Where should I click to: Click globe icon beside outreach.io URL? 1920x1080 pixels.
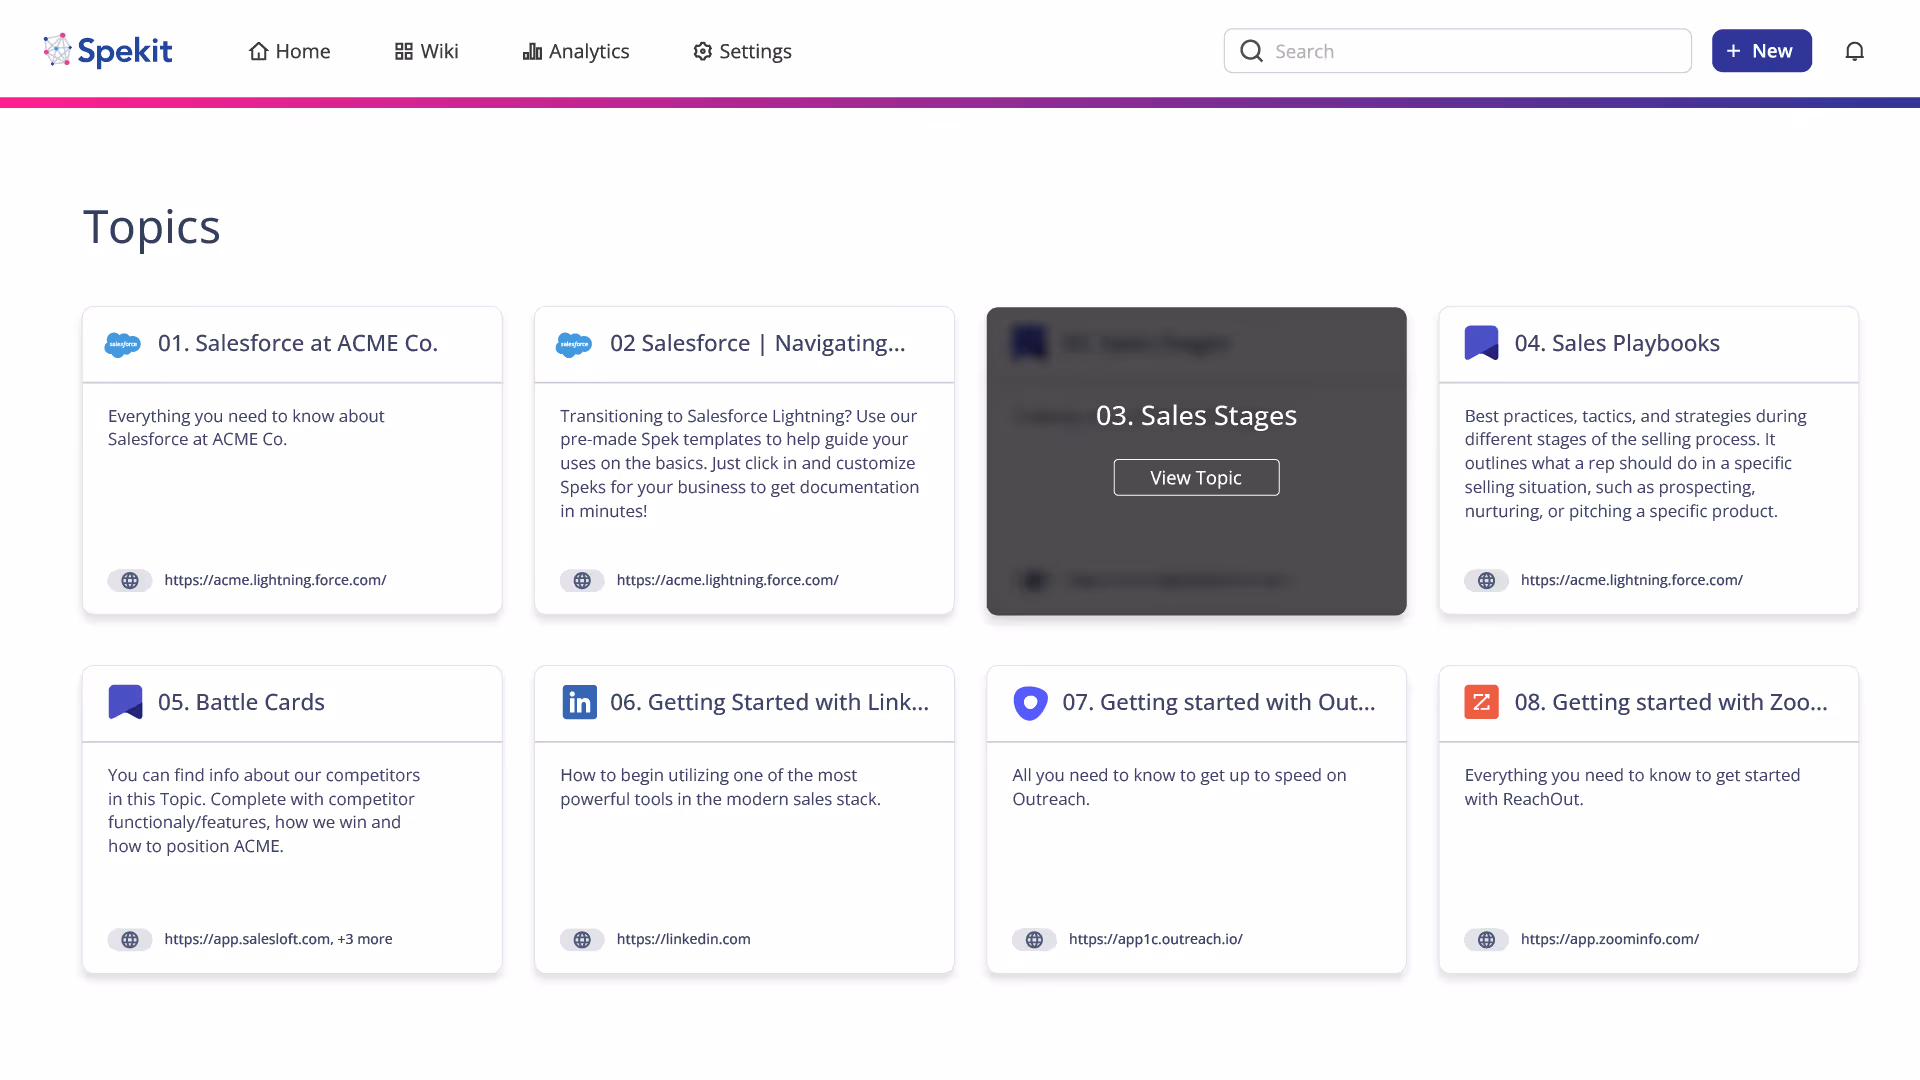point(1034,939)
